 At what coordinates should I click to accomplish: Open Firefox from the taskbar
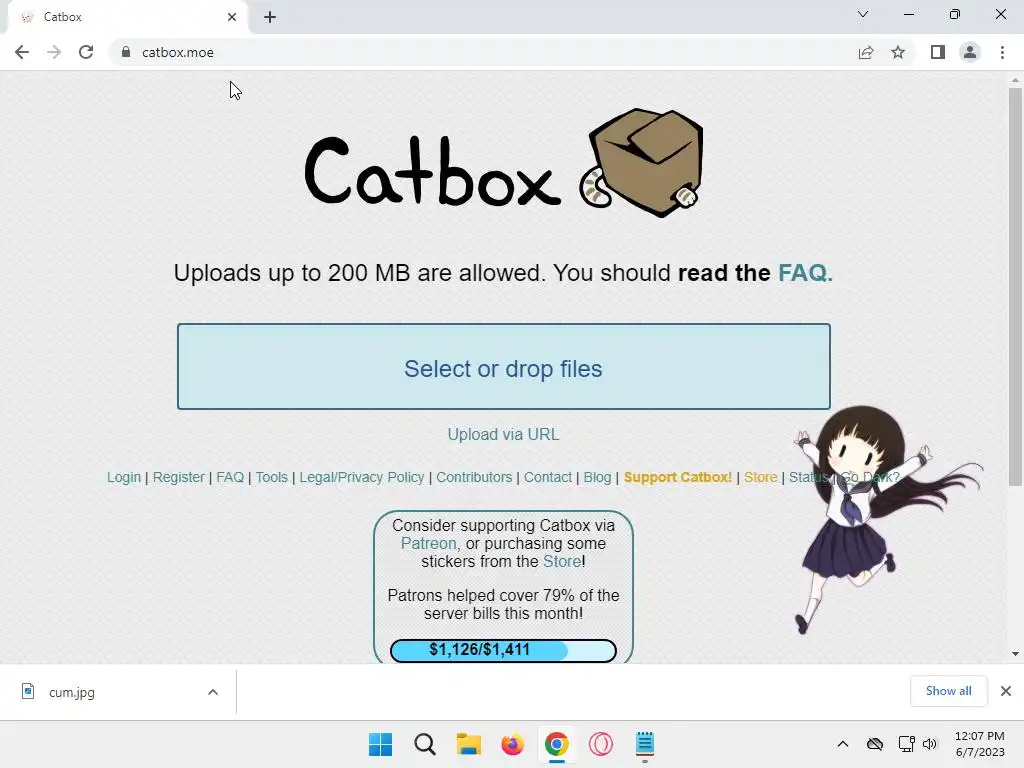(x=513, y=744)
